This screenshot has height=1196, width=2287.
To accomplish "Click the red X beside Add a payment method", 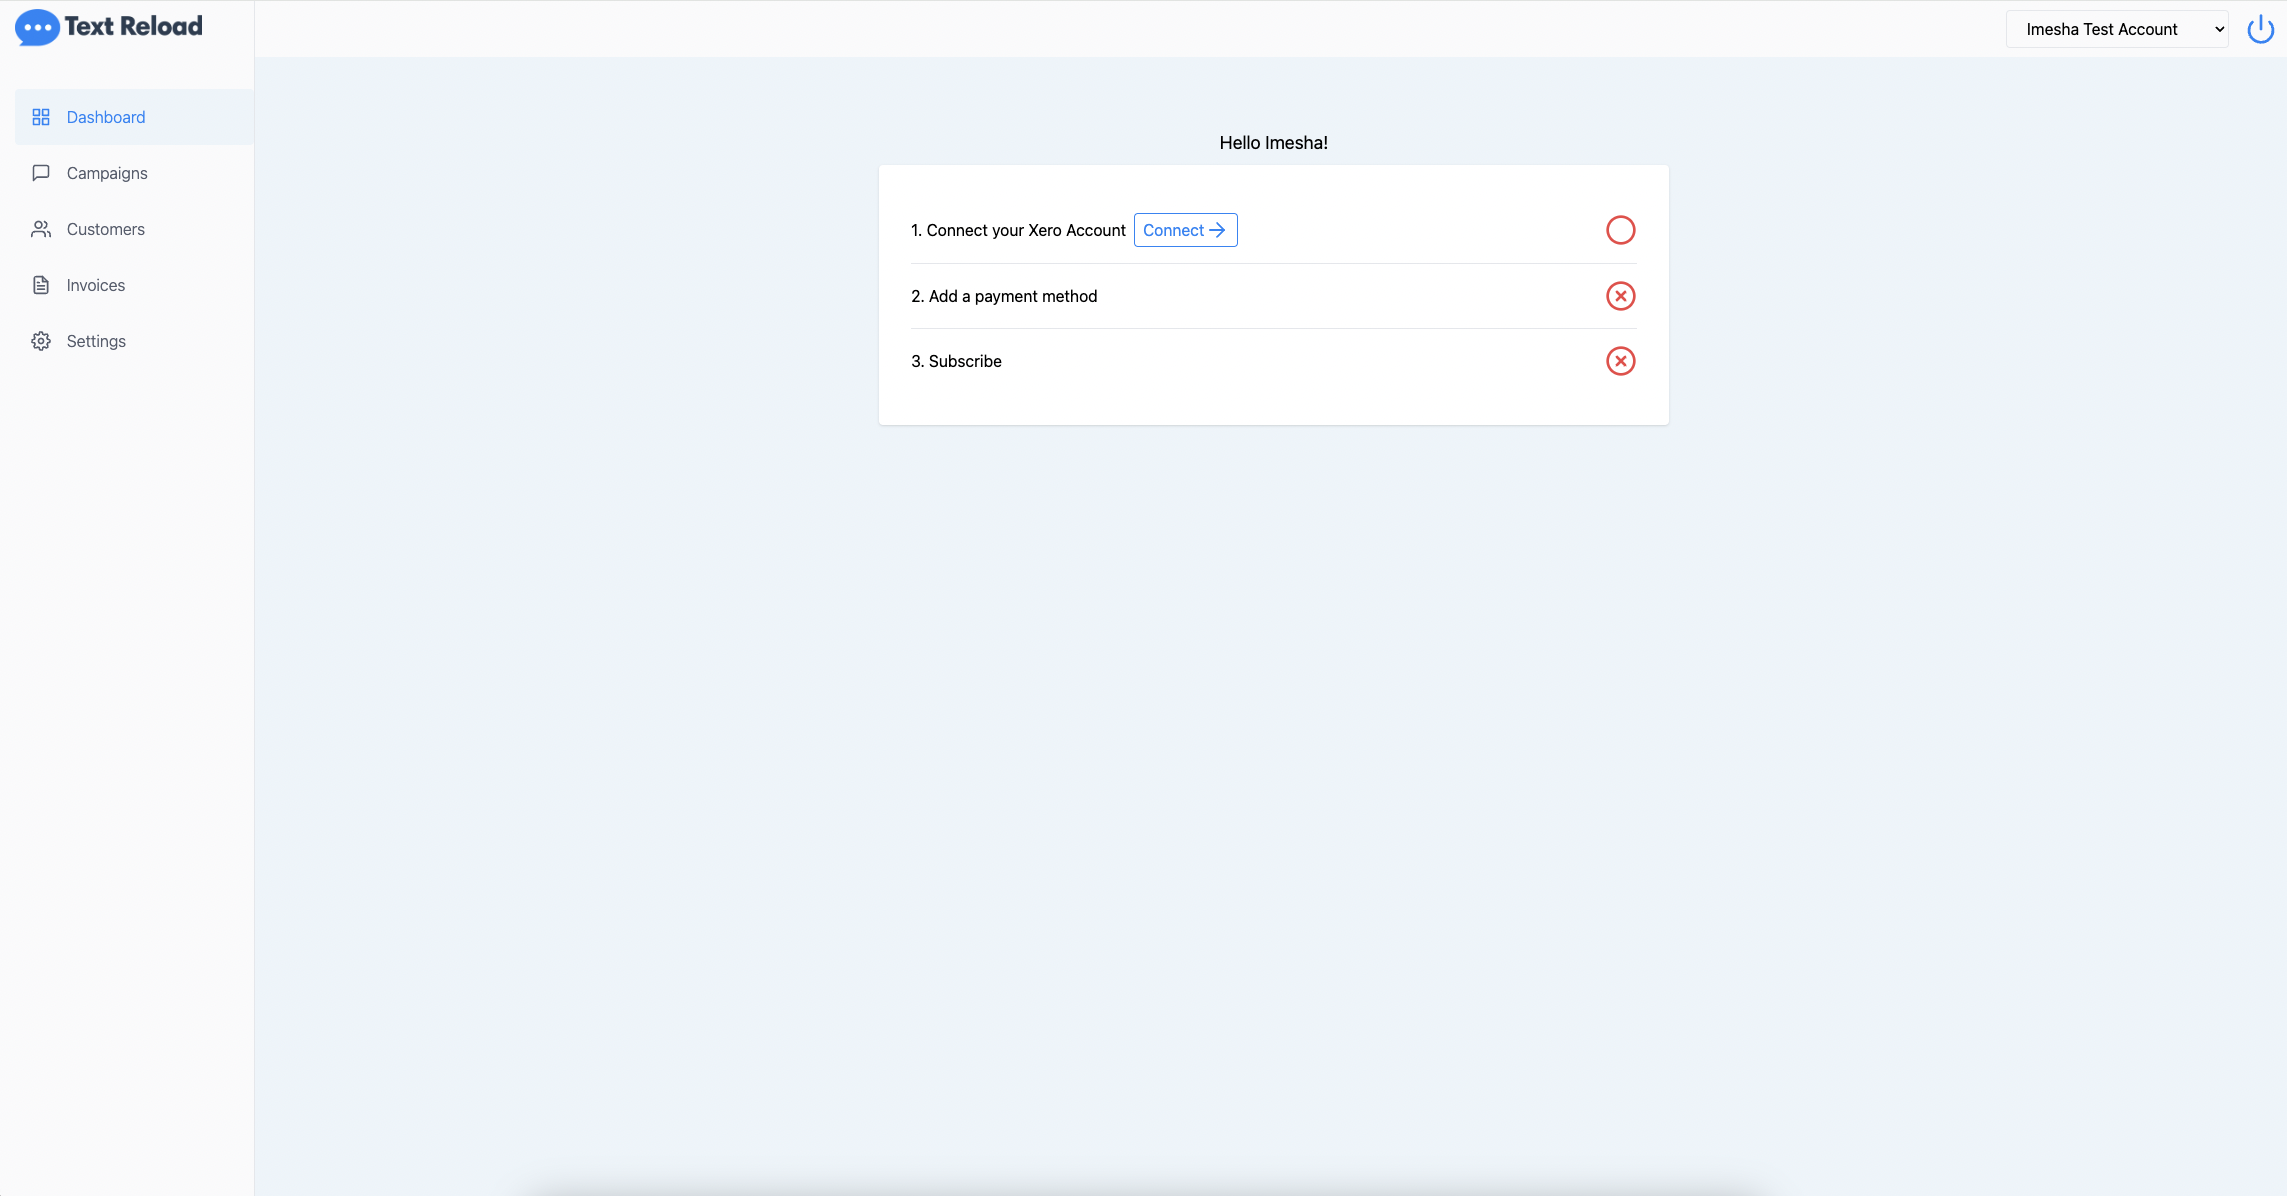I will click(x=1621, y=296).
